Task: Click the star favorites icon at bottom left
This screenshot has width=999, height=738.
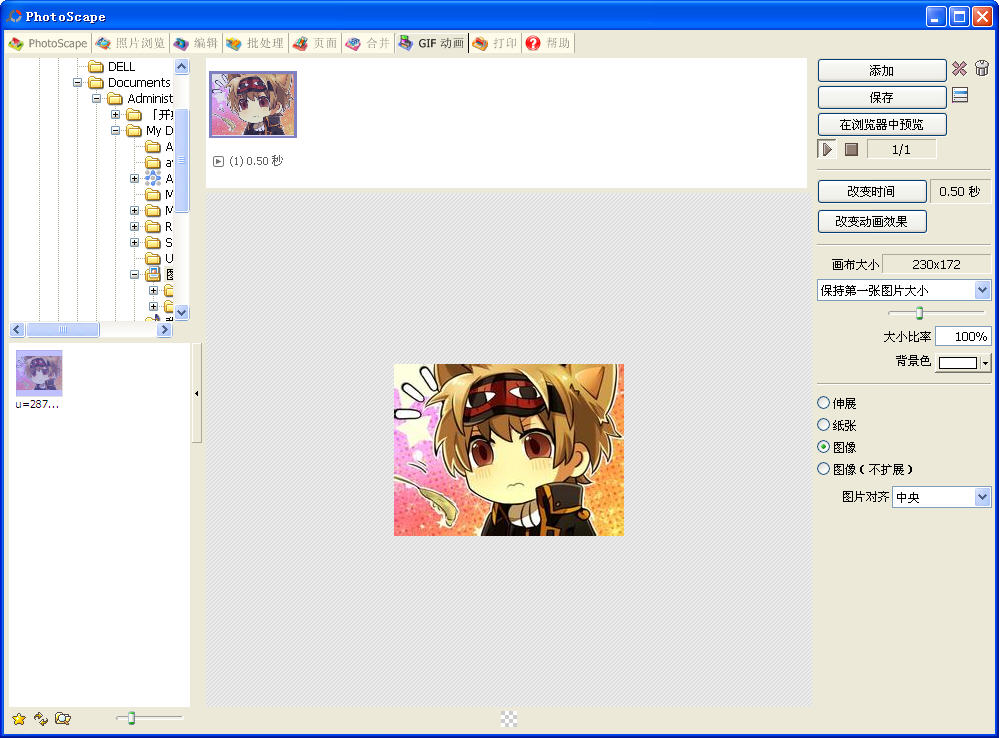Action: tap(19, 719)
